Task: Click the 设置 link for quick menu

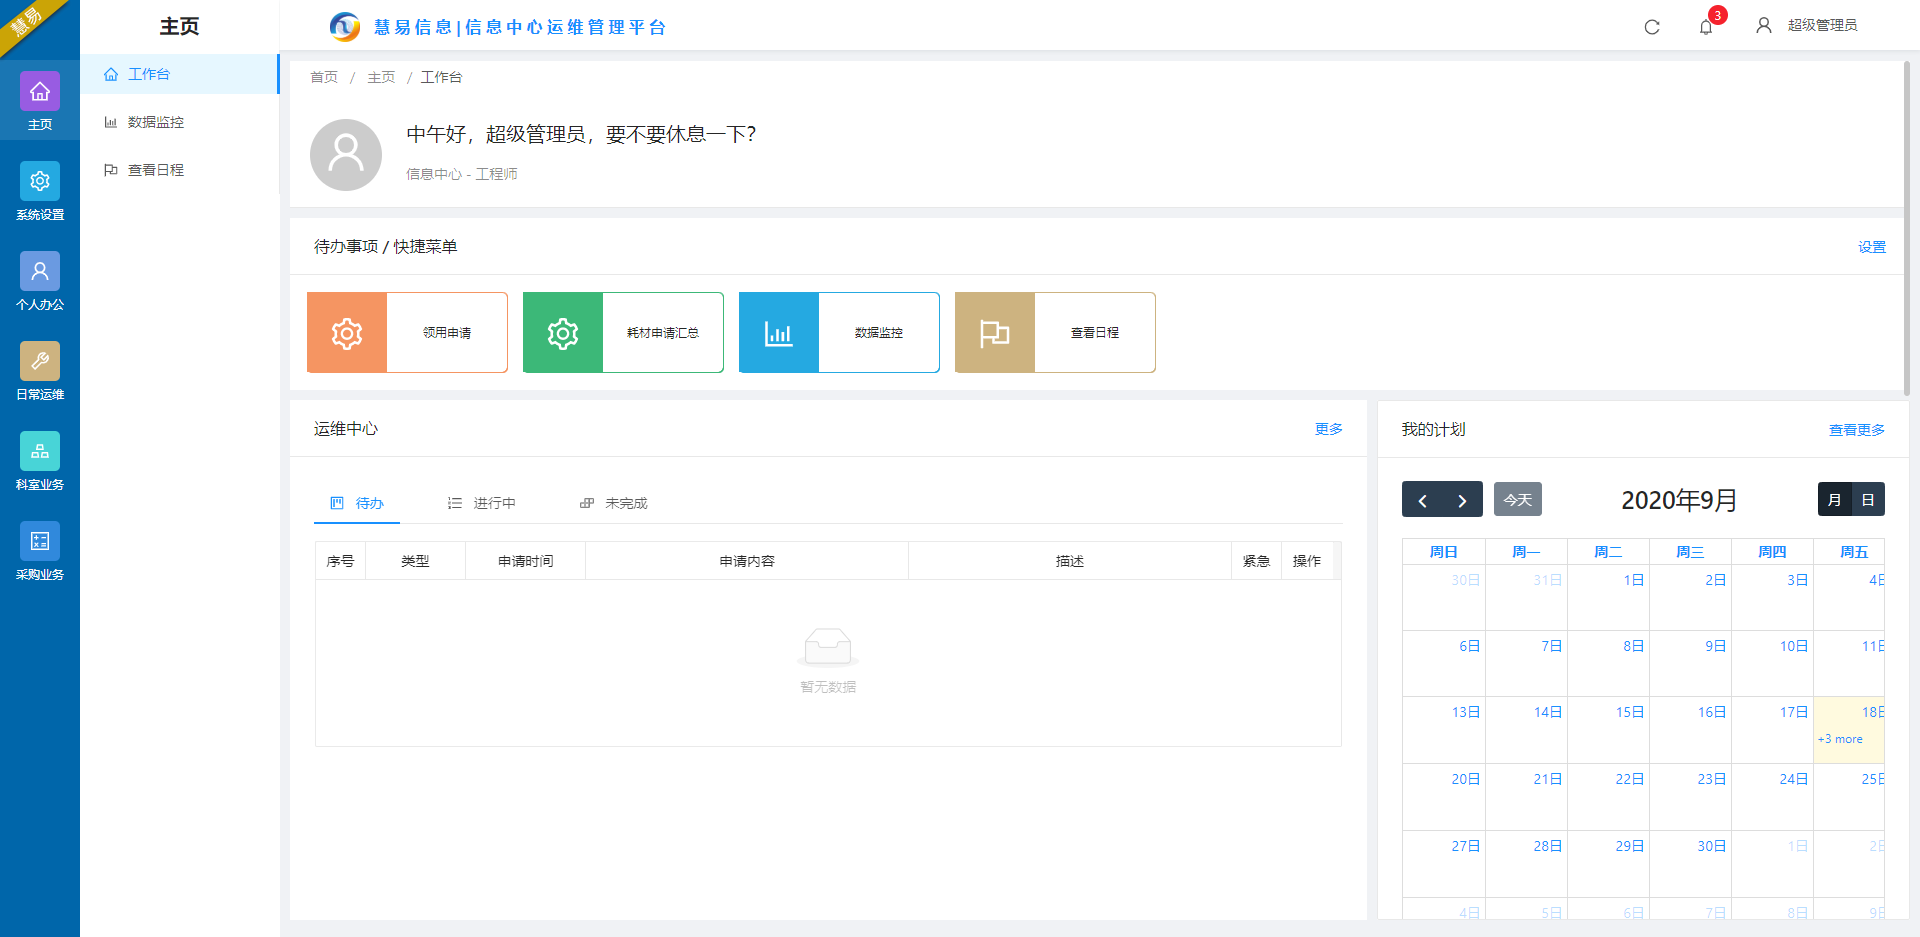Action: pos(1871,247)
